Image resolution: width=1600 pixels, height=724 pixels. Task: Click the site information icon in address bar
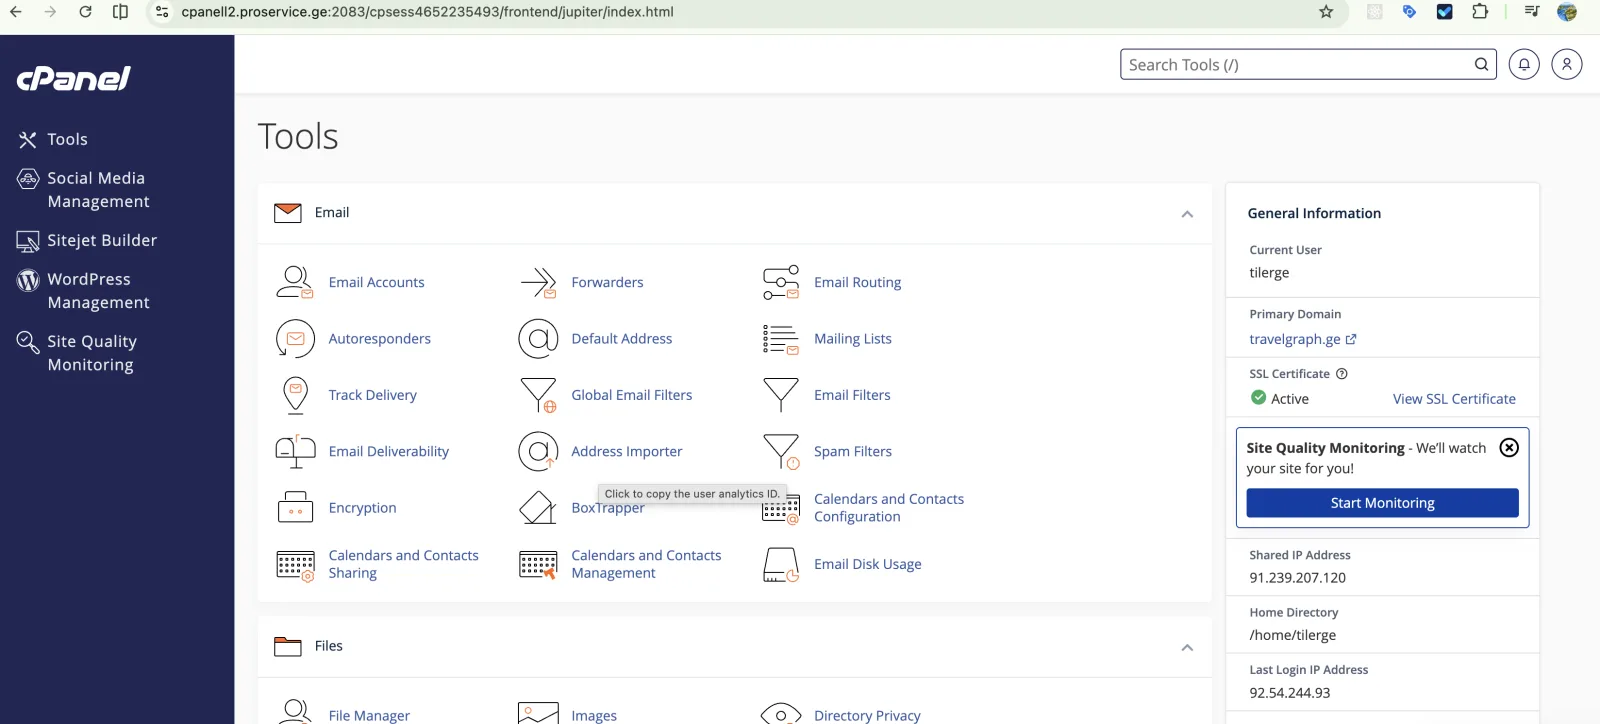click(x=162, y=12)
